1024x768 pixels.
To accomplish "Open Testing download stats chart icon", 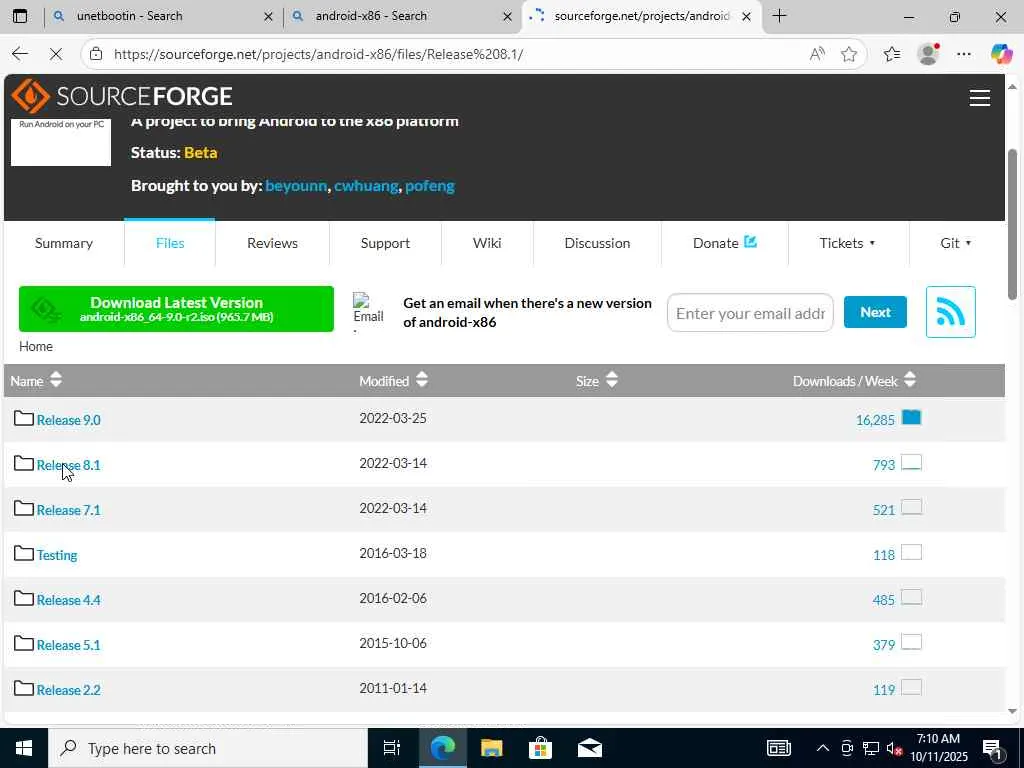I will (911, 552).
